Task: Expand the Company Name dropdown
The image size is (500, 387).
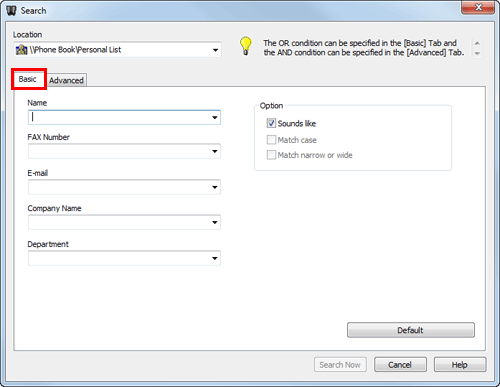Action: coord(215,222)
